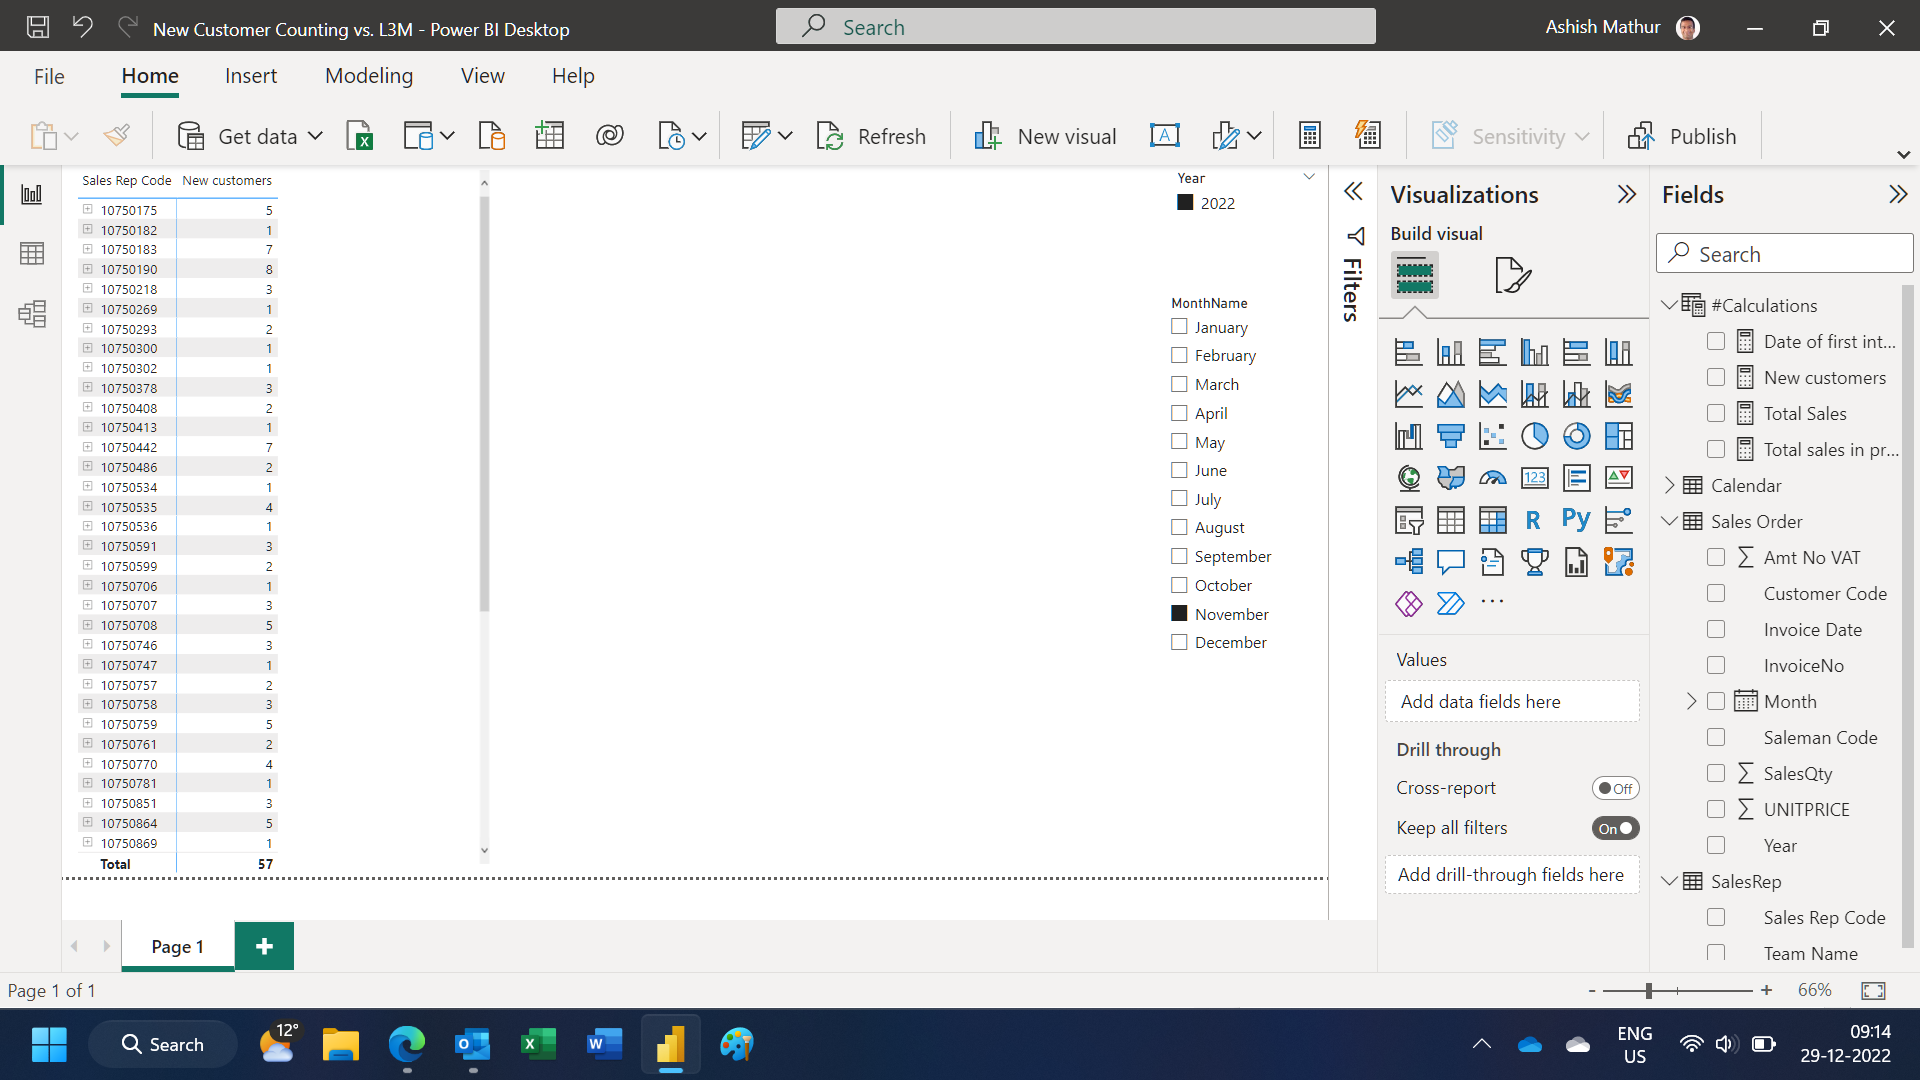Open Excel workbook data source icon
Viewport: 1920px width, 1080px height.
pyautogui.click(x=360, y=135)
